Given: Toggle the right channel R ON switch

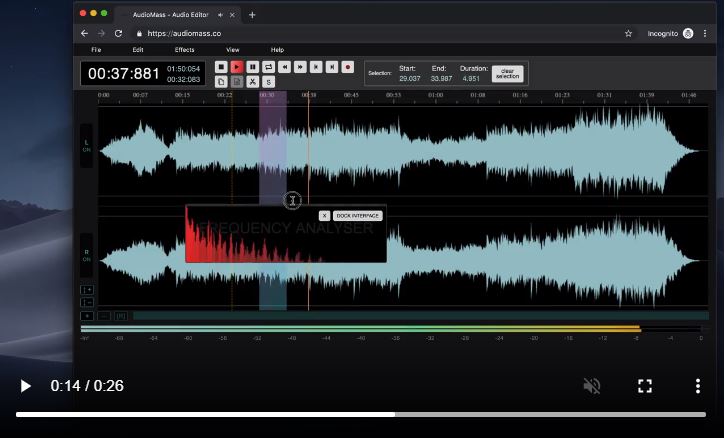Looking at the screenshot, I should tap(86, 255).
